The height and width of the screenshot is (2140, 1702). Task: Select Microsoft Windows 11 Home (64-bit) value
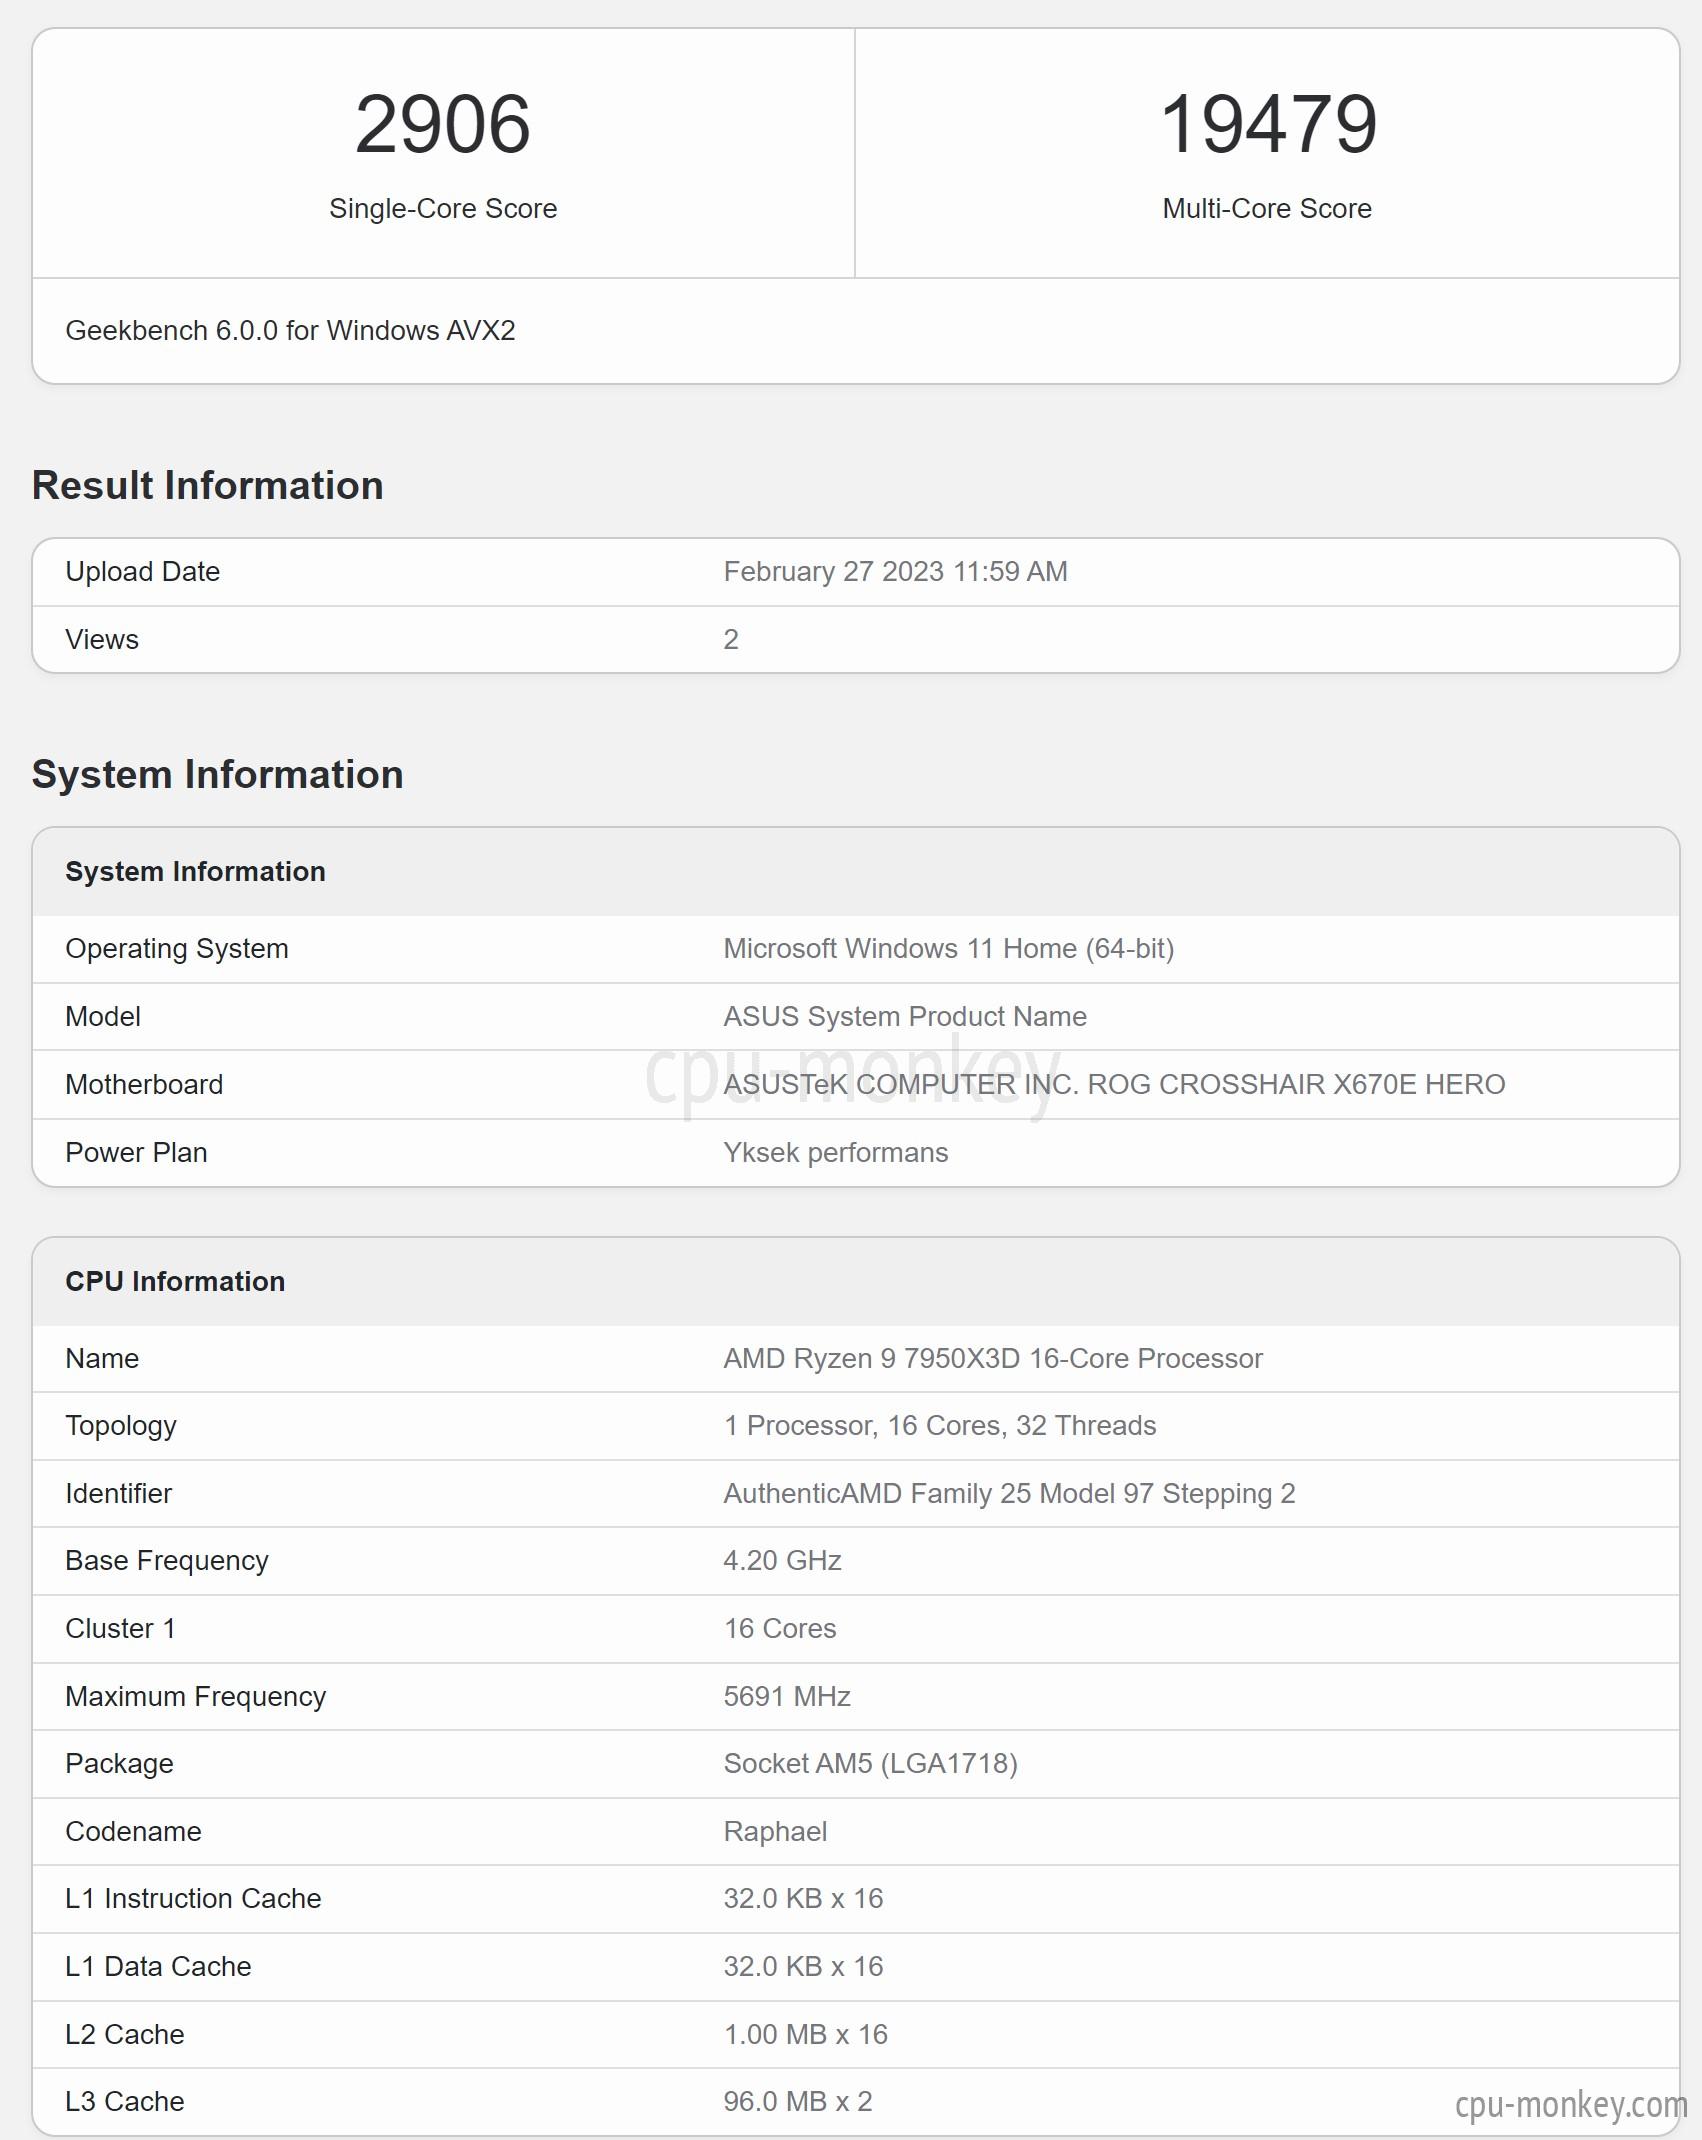pos(949,948)
